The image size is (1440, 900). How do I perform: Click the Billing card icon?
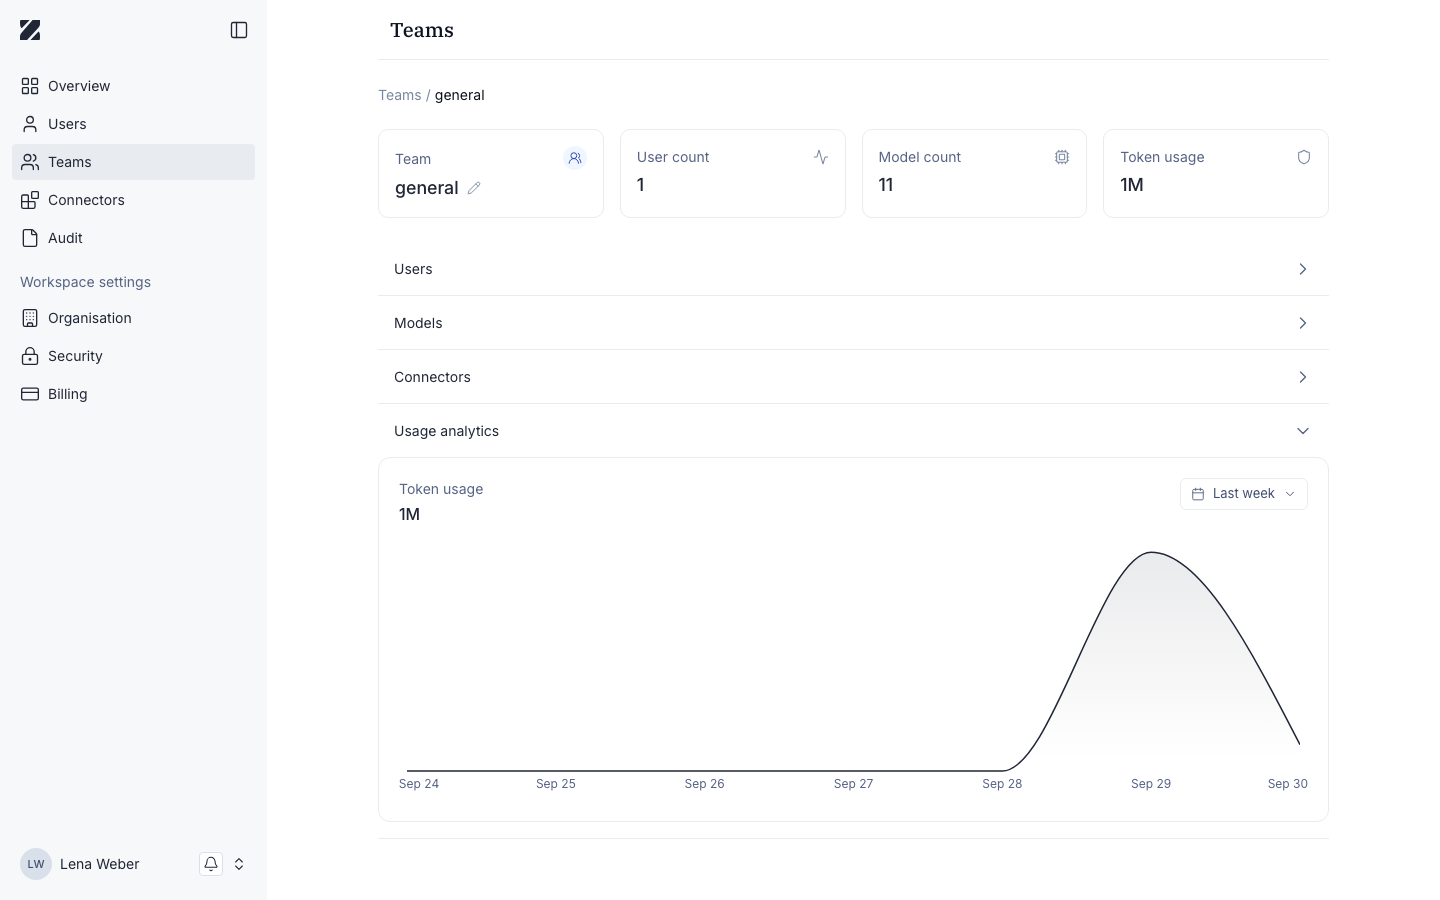[30, 394]
